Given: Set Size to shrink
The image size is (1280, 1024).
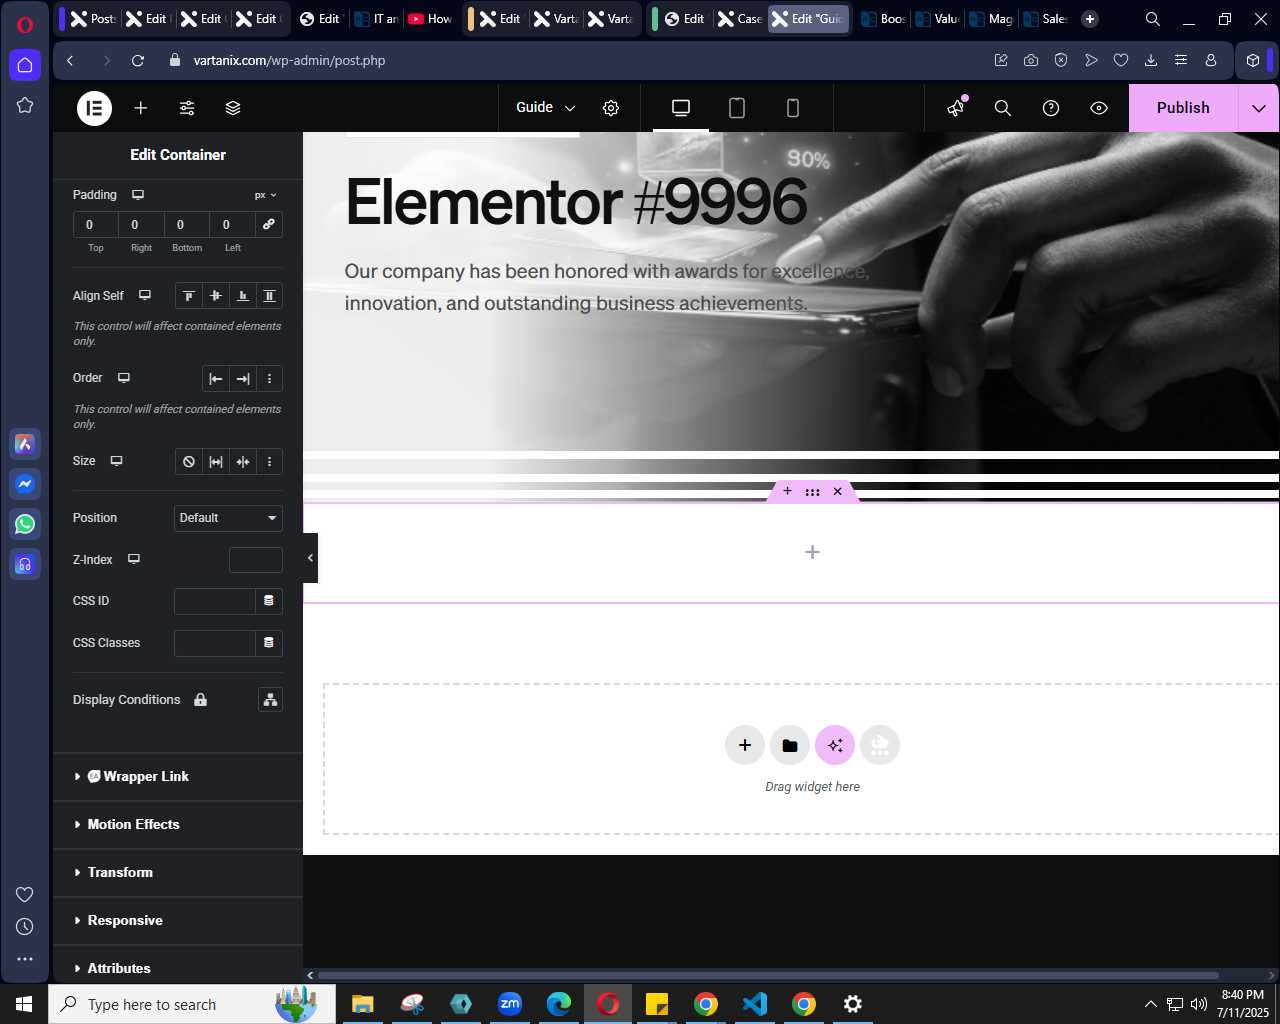Looking at the screenshot, I should pyautogui.click(x=242, y=462).
